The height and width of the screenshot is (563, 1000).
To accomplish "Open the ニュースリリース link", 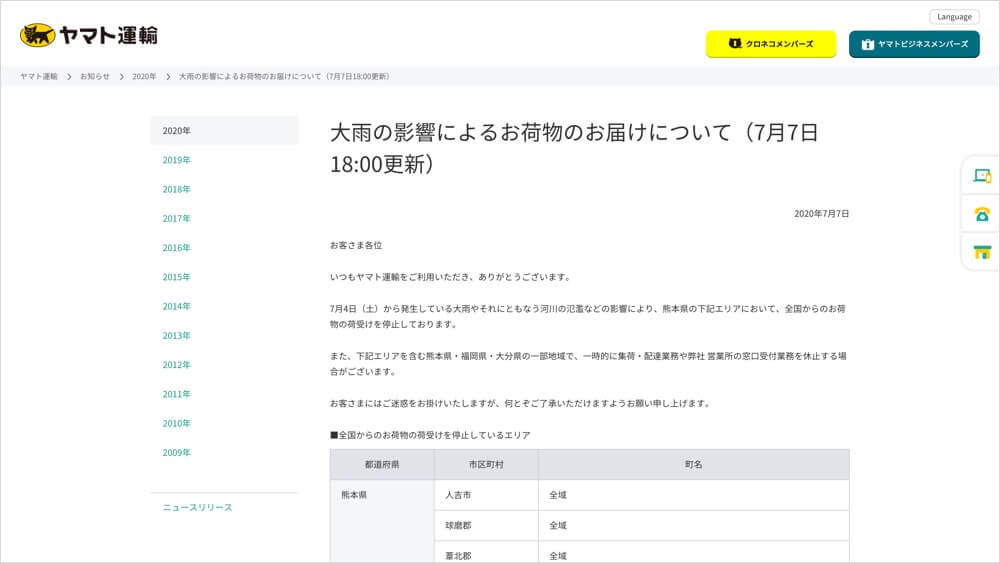I will click(x=197, y=507).
